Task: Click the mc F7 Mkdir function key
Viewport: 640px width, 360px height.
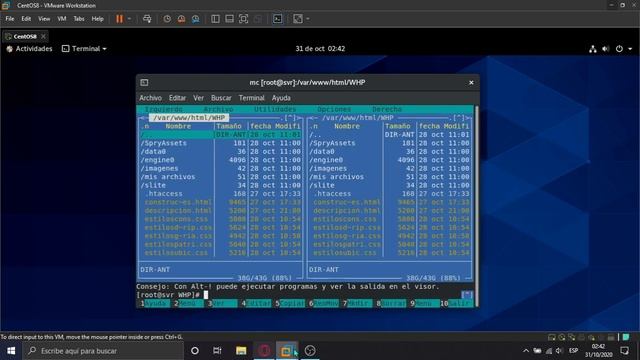Action: (357, 303)
